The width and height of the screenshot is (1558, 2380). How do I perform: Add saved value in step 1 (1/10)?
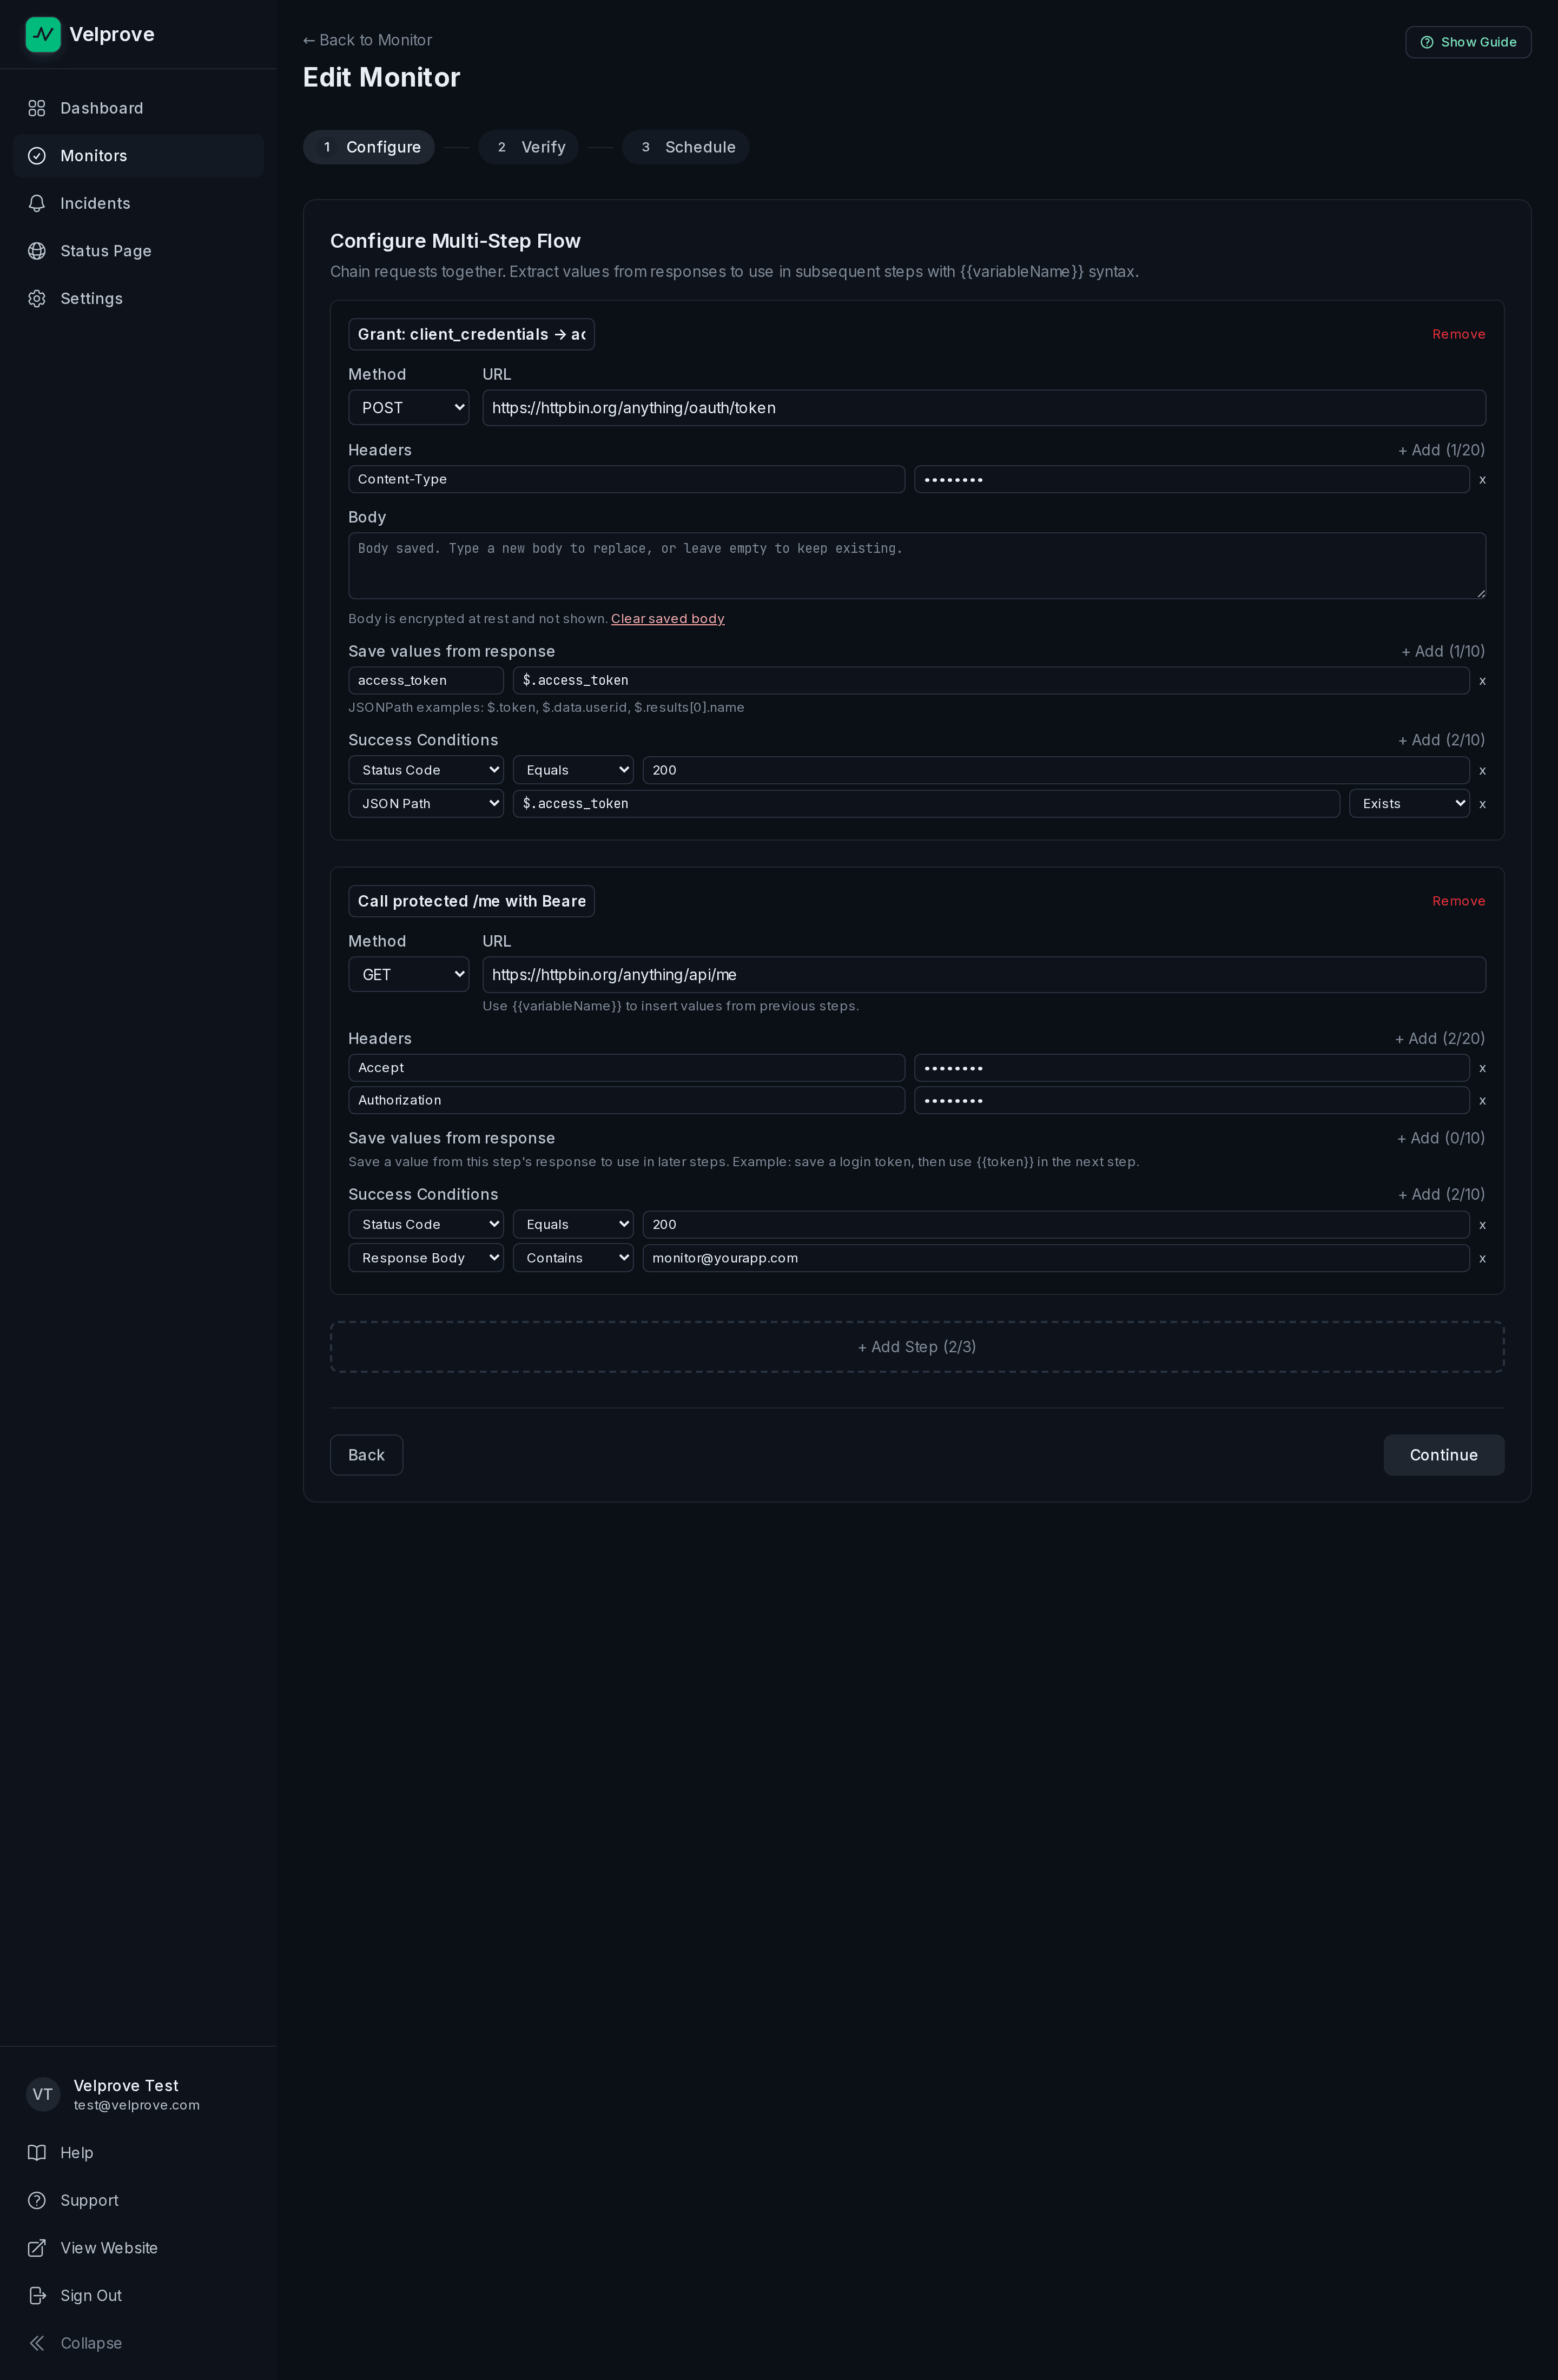pyautogui.click(x=1443, y=651)
